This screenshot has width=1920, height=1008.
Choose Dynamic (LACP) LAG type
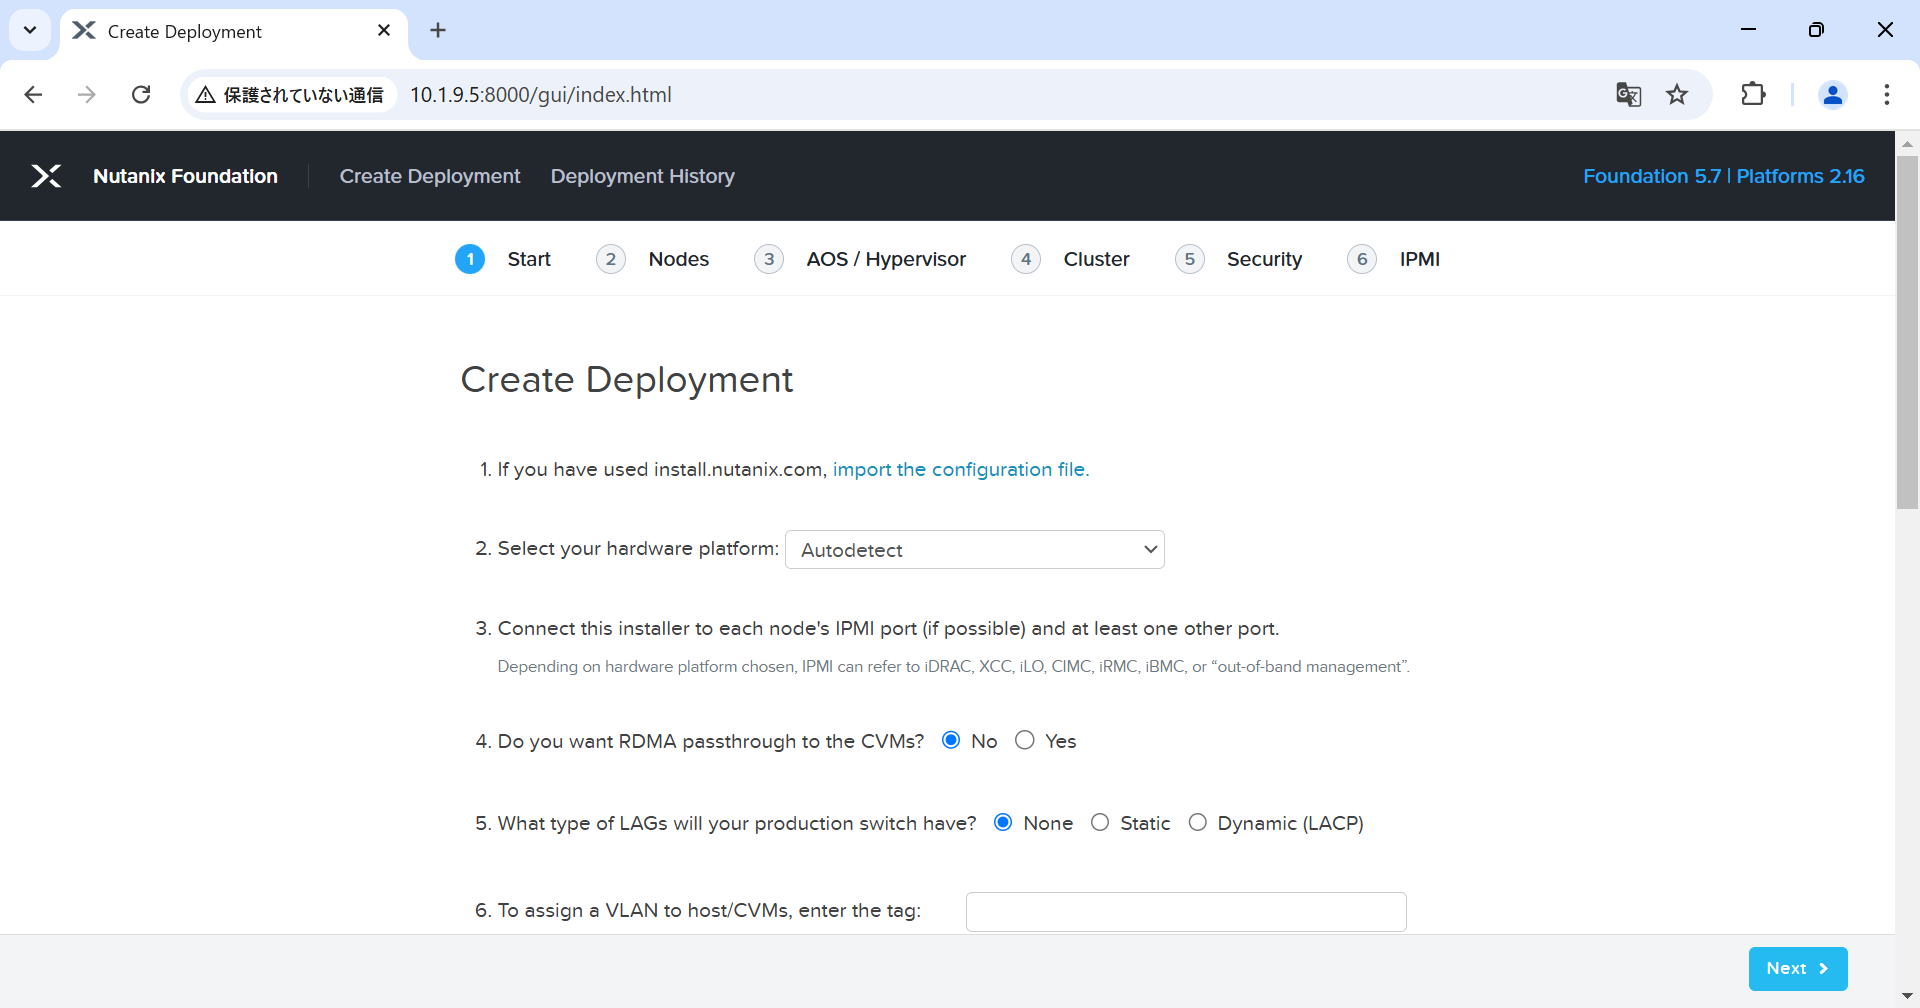(1198, 822)
